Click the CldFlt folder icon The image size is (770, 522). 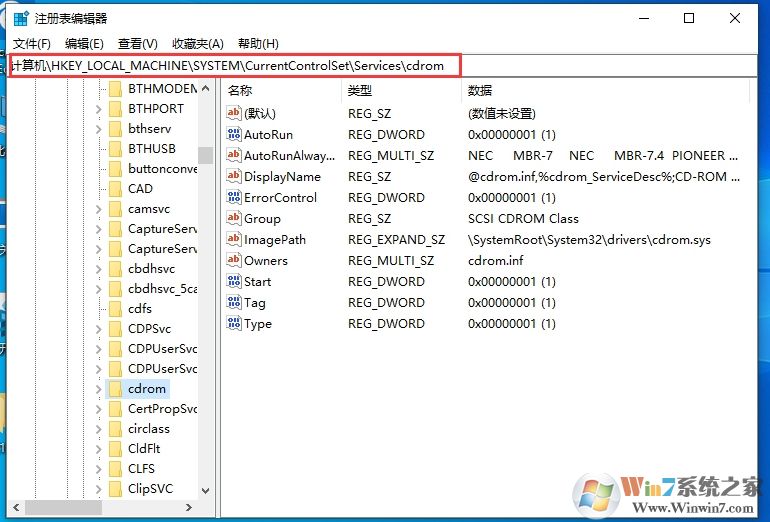pos(115,448)
